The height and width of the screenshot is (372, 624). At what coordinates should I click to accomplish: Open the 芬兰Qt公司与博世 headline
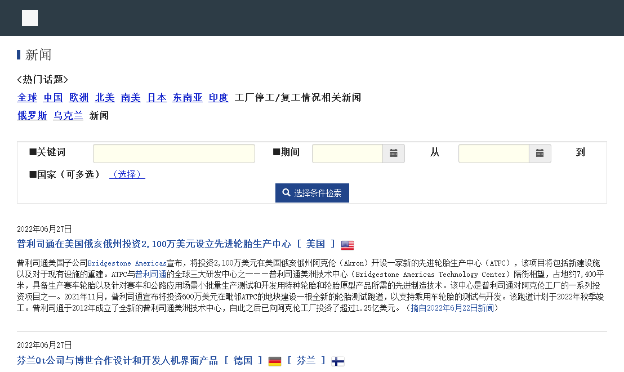click(117, 360)
